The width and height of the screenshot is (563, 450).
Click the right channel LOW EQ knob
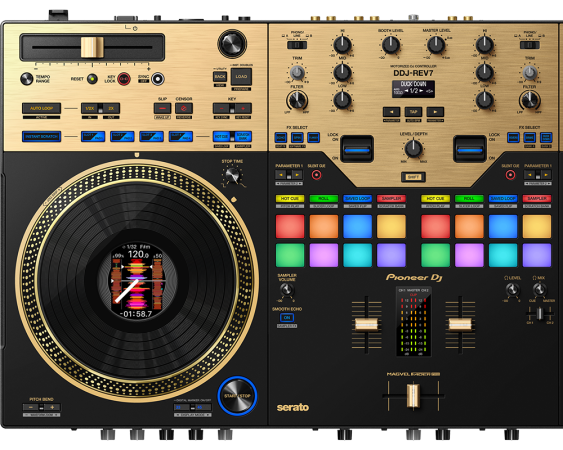(484, 100)
